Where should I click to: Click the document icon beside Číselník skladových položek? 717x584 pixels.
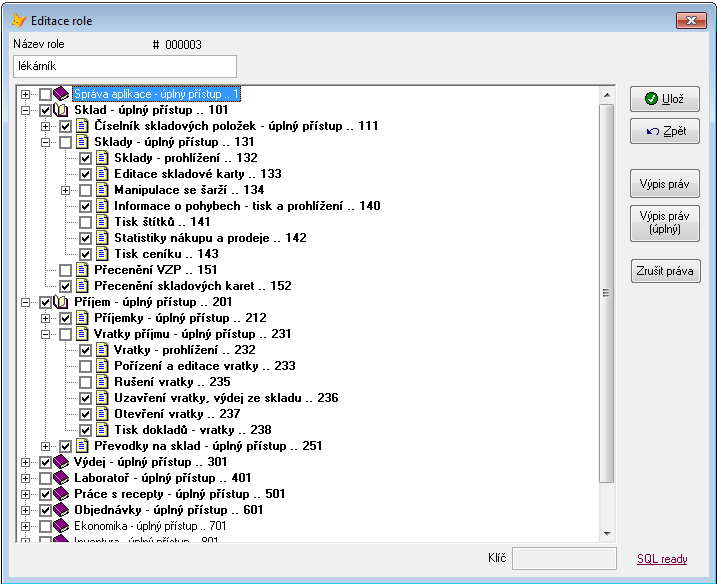[x=82, y=126]
